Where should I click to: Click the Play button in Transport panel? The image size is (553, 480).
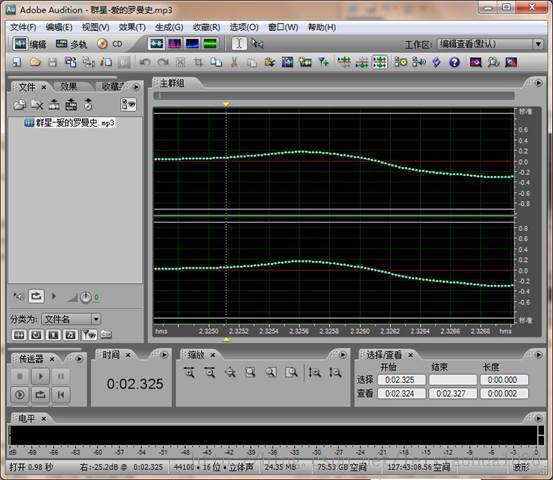[40, 376]
